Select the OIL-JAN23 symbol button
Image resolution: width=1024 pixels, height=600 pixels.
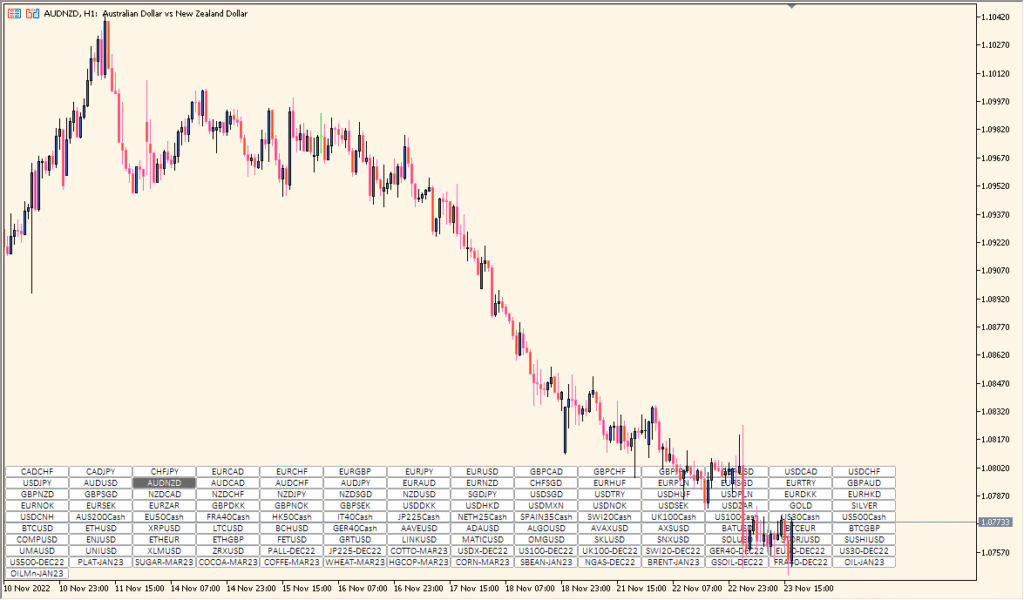pyautogui.click(x=864, y=562)
